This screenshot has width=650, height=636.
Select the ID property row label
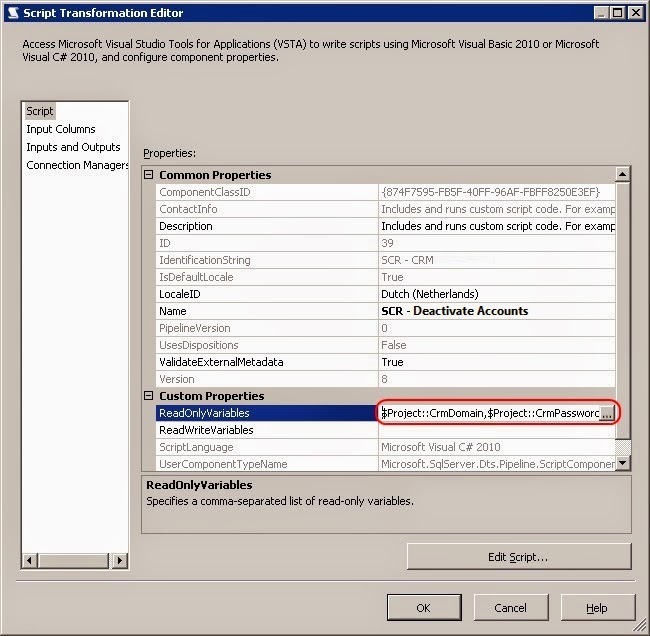(x=165, y=243)
